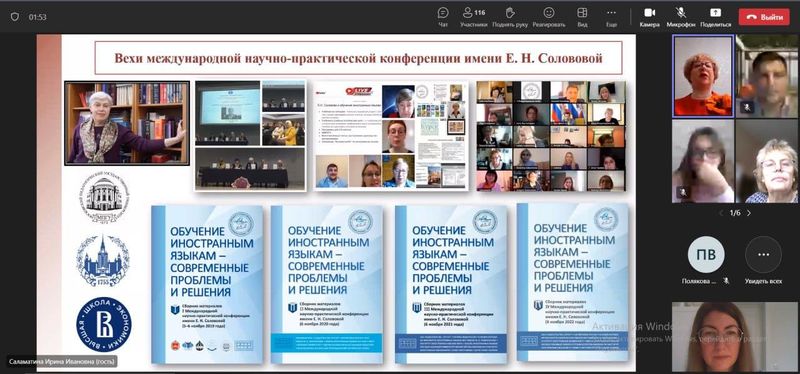Viewport: 800px width, 374px height.
Task: Go to previous participant page arrow
Action: pyautogui.click(x=721, y=213)
